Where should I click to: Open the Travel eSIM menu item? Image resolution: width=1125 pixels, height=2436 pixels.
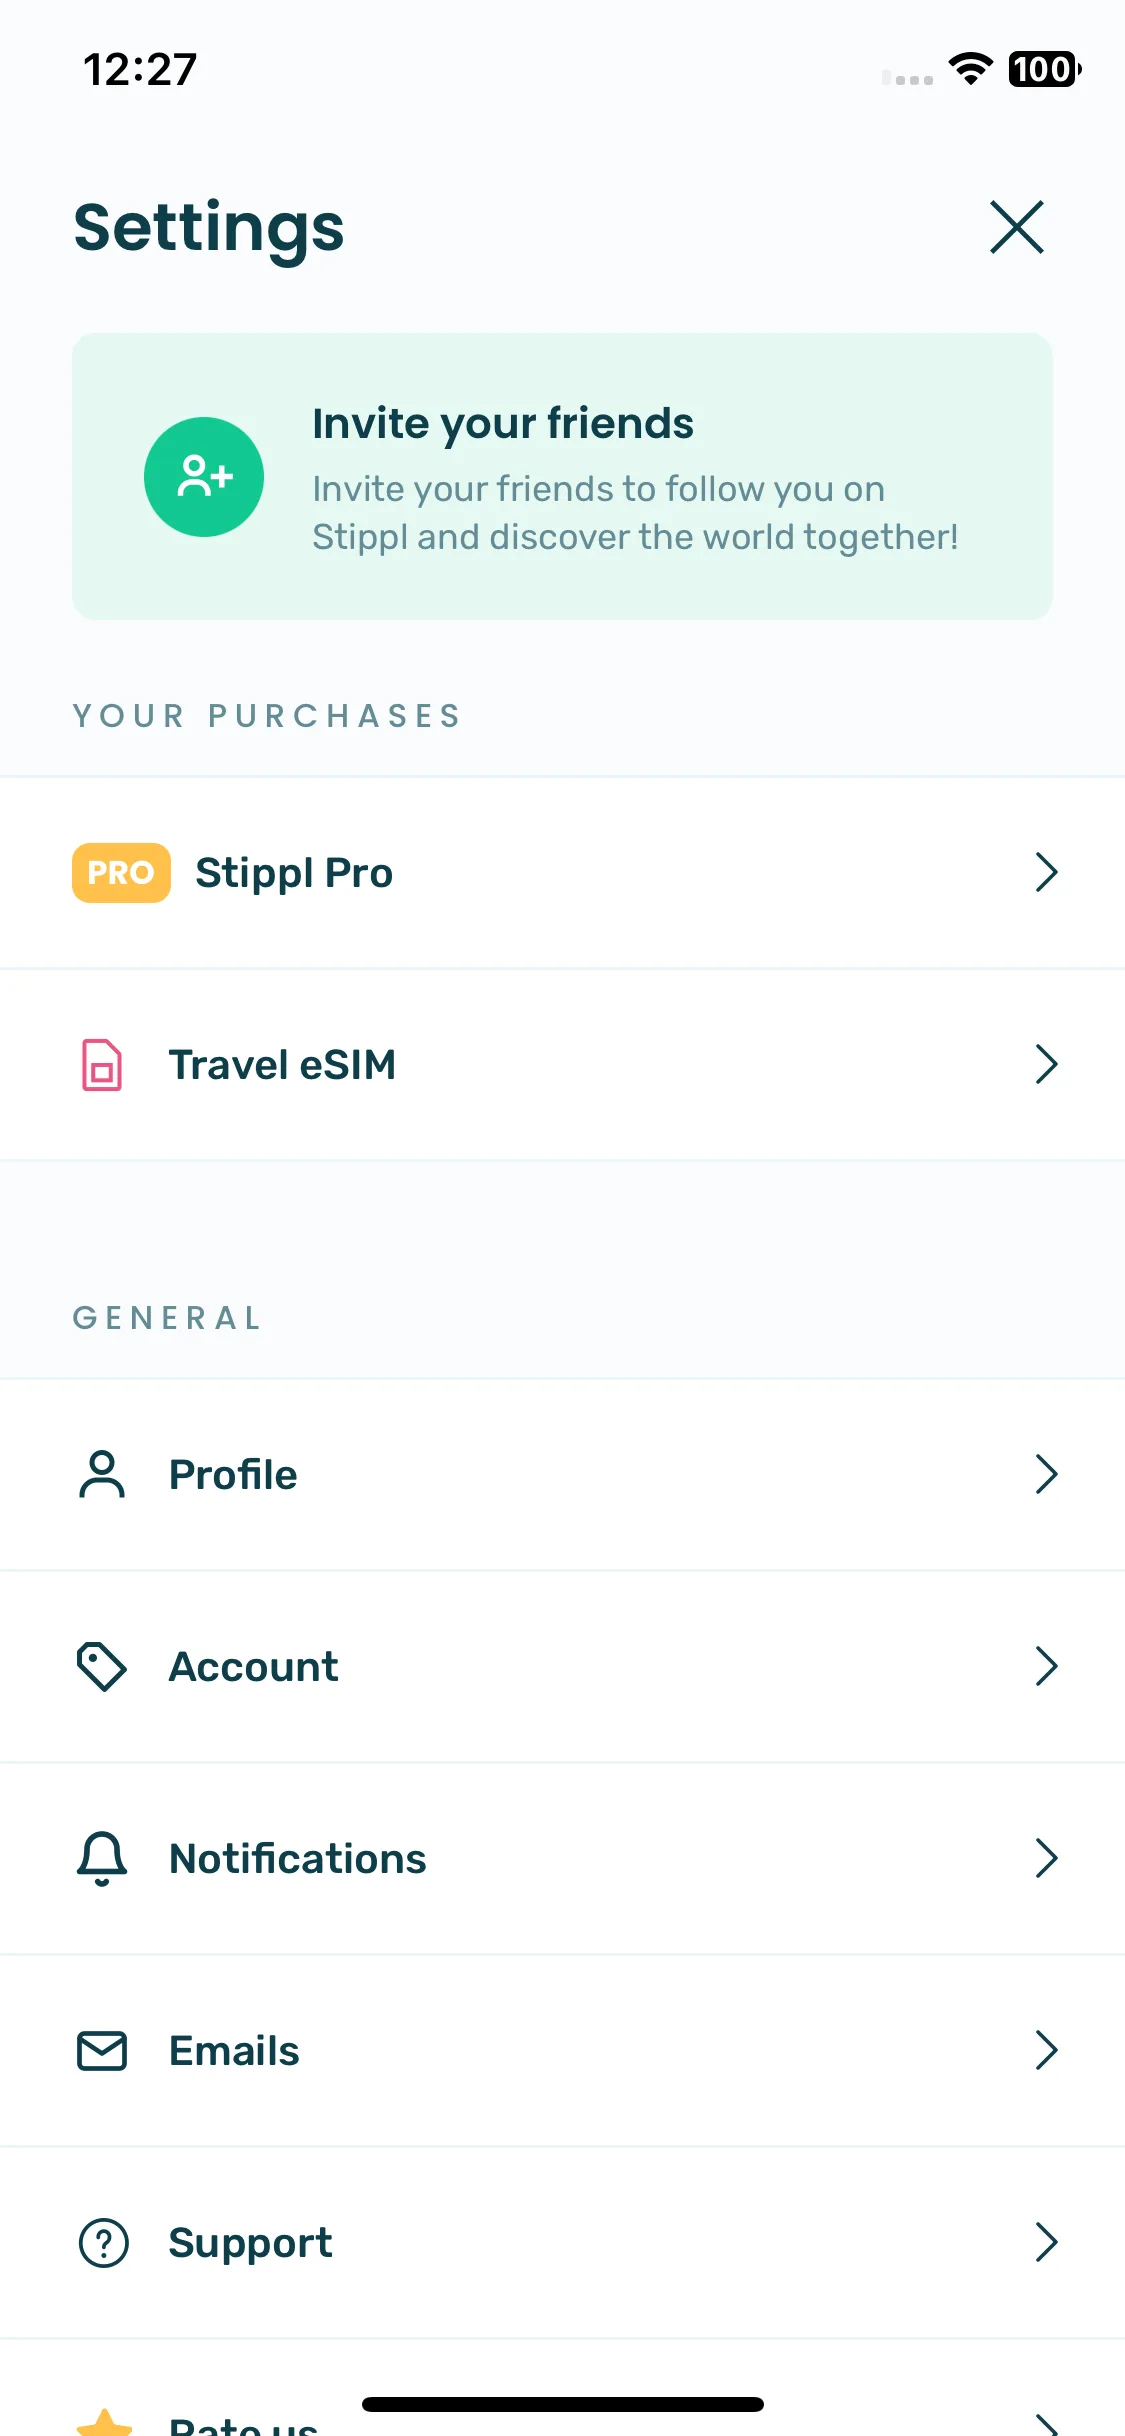click(562, 1065)
